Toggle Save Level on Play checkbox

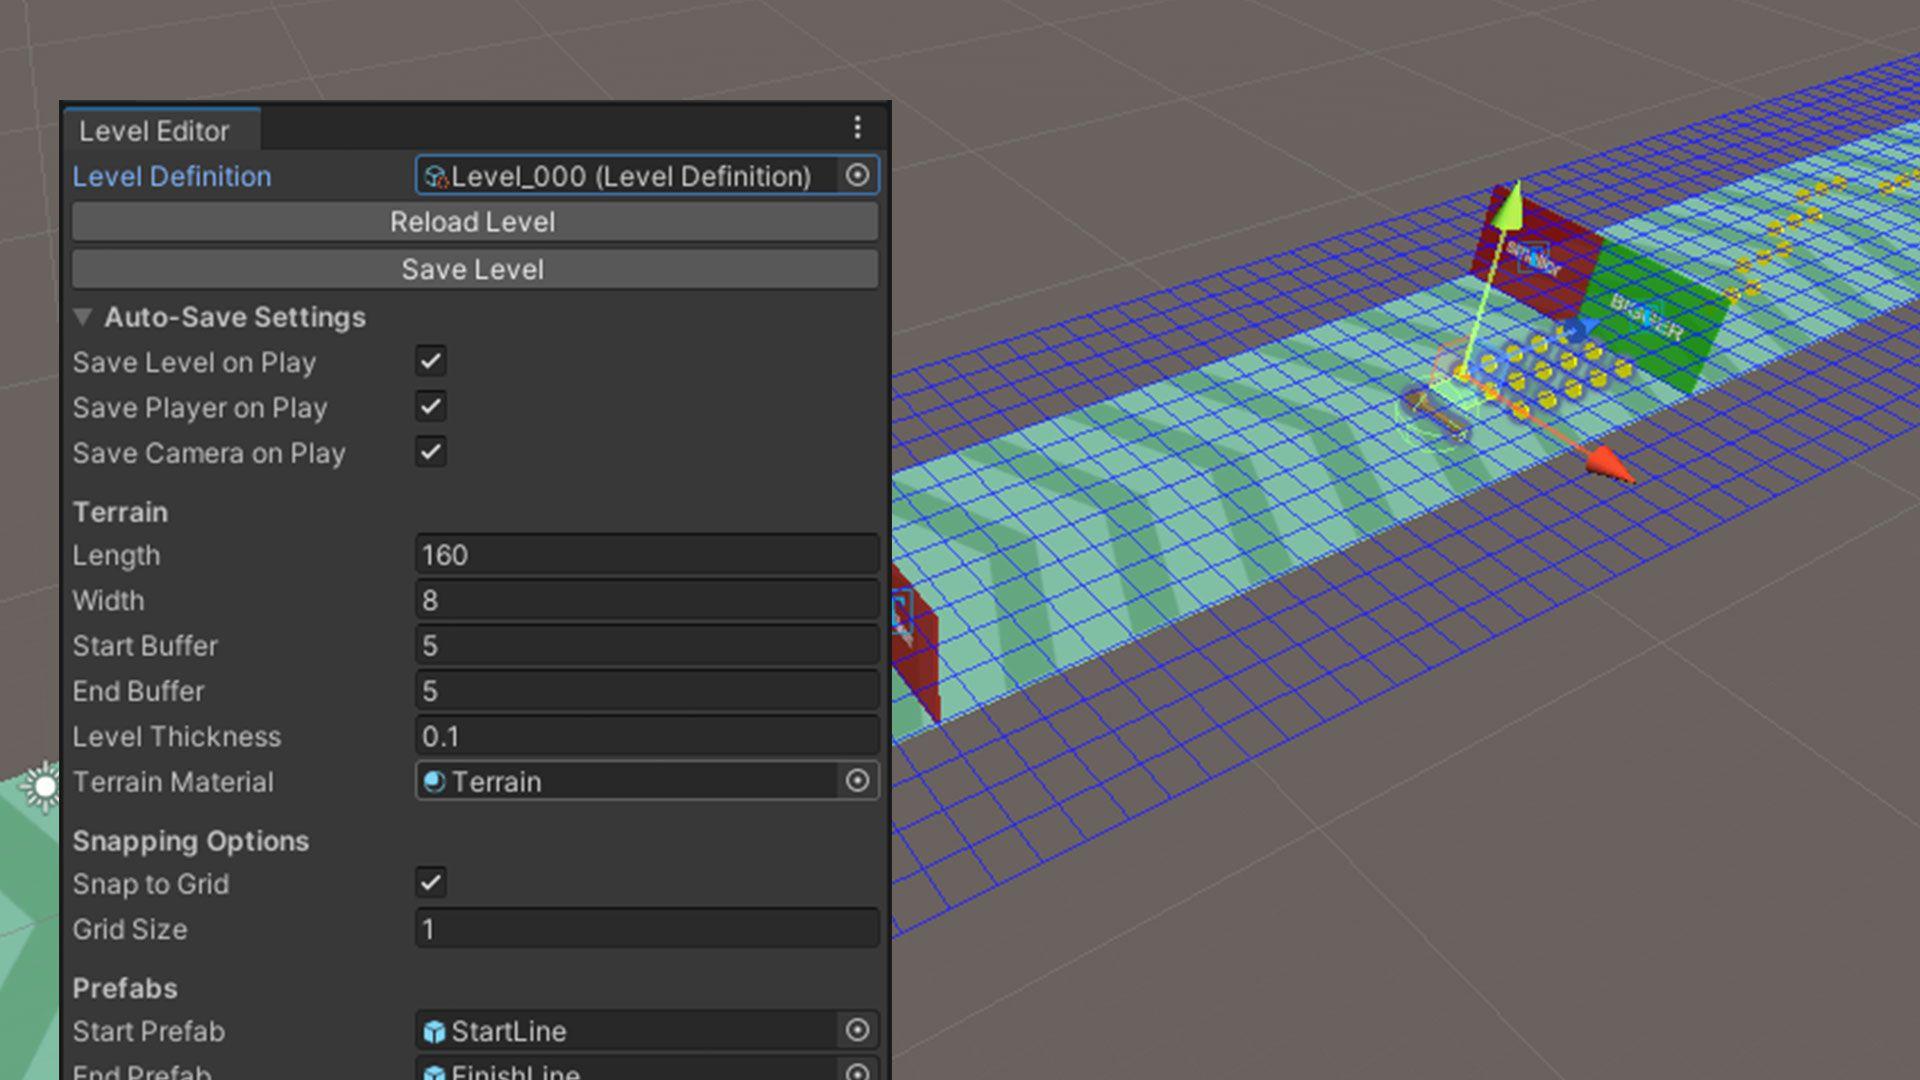[430, 361]
